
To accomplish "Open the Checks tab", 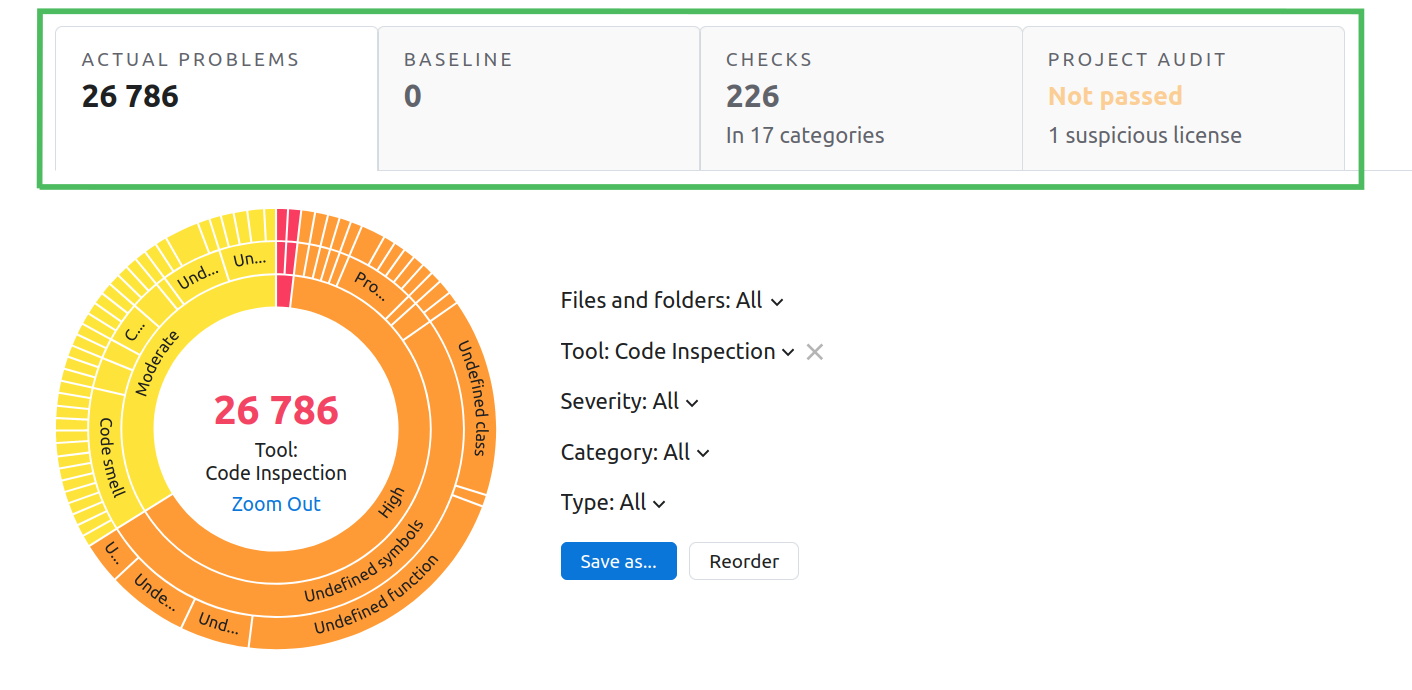I will pos(860,98).
